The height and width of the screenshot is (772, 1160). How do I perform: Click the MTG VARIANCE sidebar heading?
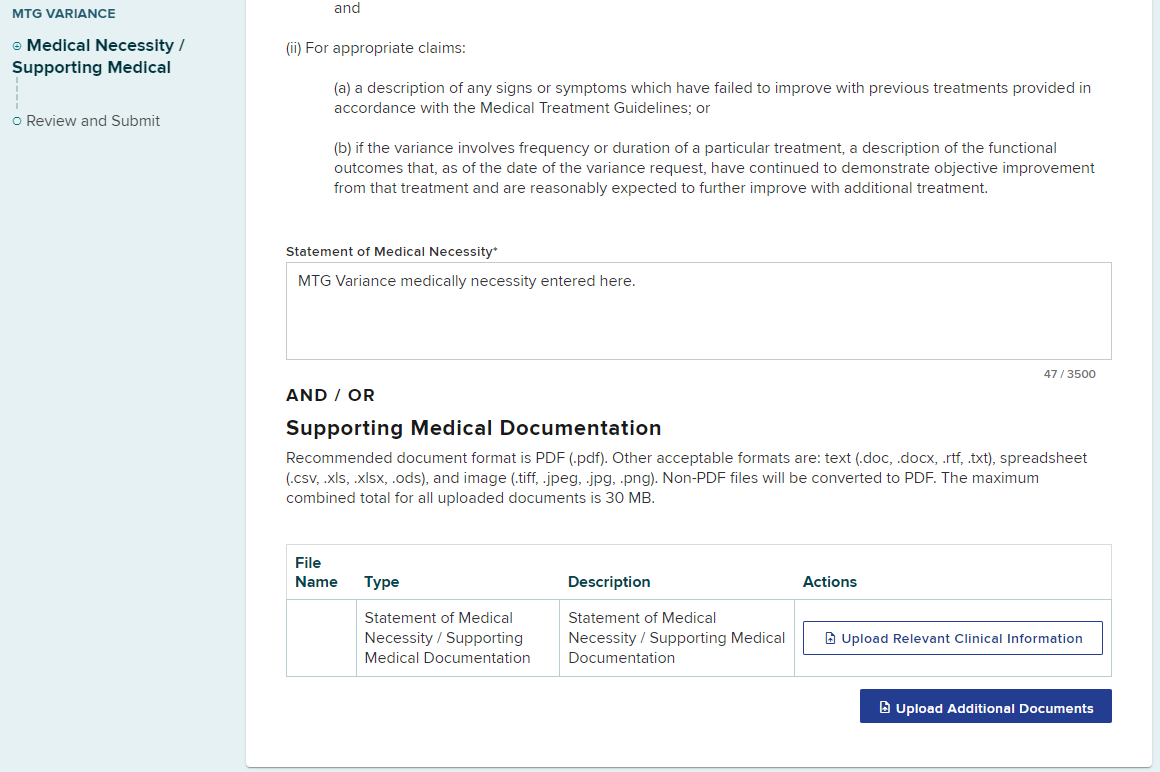click(x=64, y=14)
